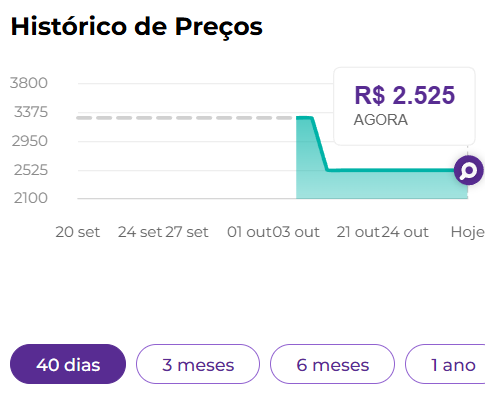Click the dashed gray reference line
Viewport: 490px width, 394px height.
[186, 118]
